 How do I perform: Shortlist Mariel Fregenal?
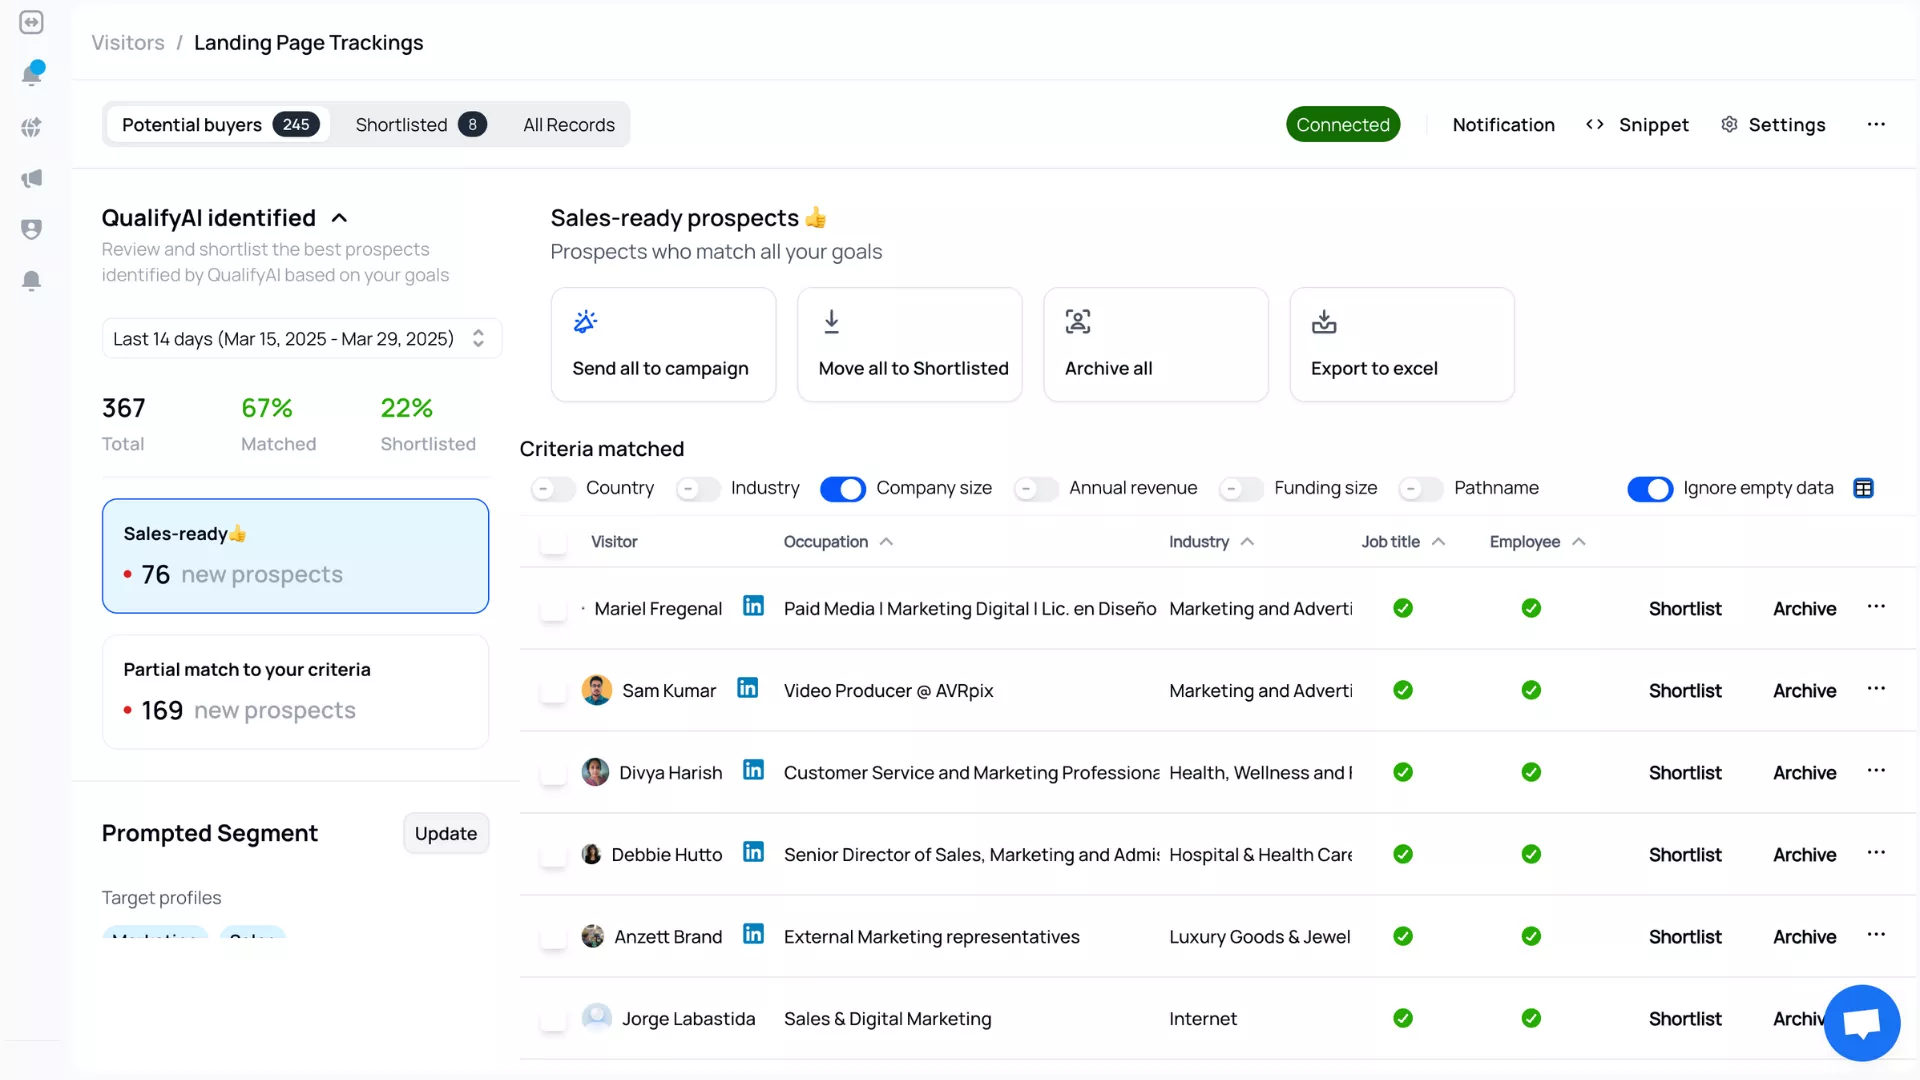coord(1684,609)
